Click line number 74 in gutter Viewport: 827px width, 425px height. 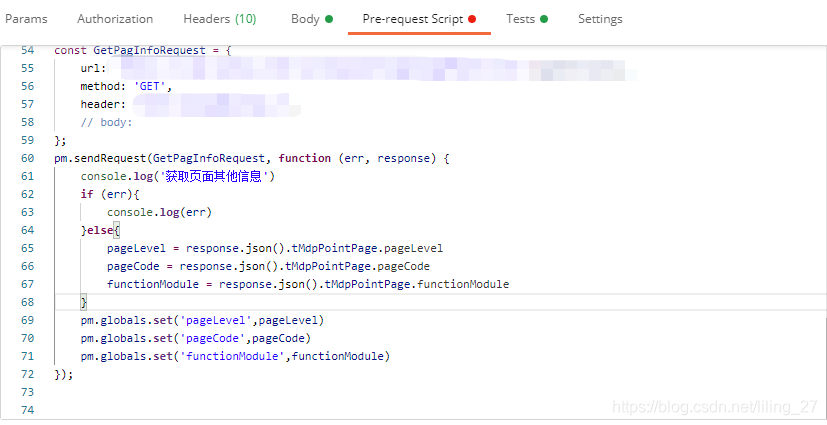pos(27,410)
